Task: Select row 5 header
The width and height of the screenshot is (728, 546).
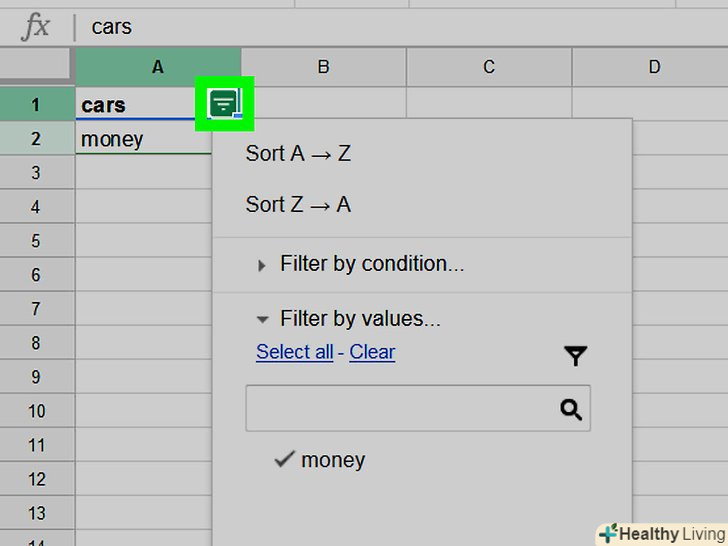Action: tap(37, 241)
